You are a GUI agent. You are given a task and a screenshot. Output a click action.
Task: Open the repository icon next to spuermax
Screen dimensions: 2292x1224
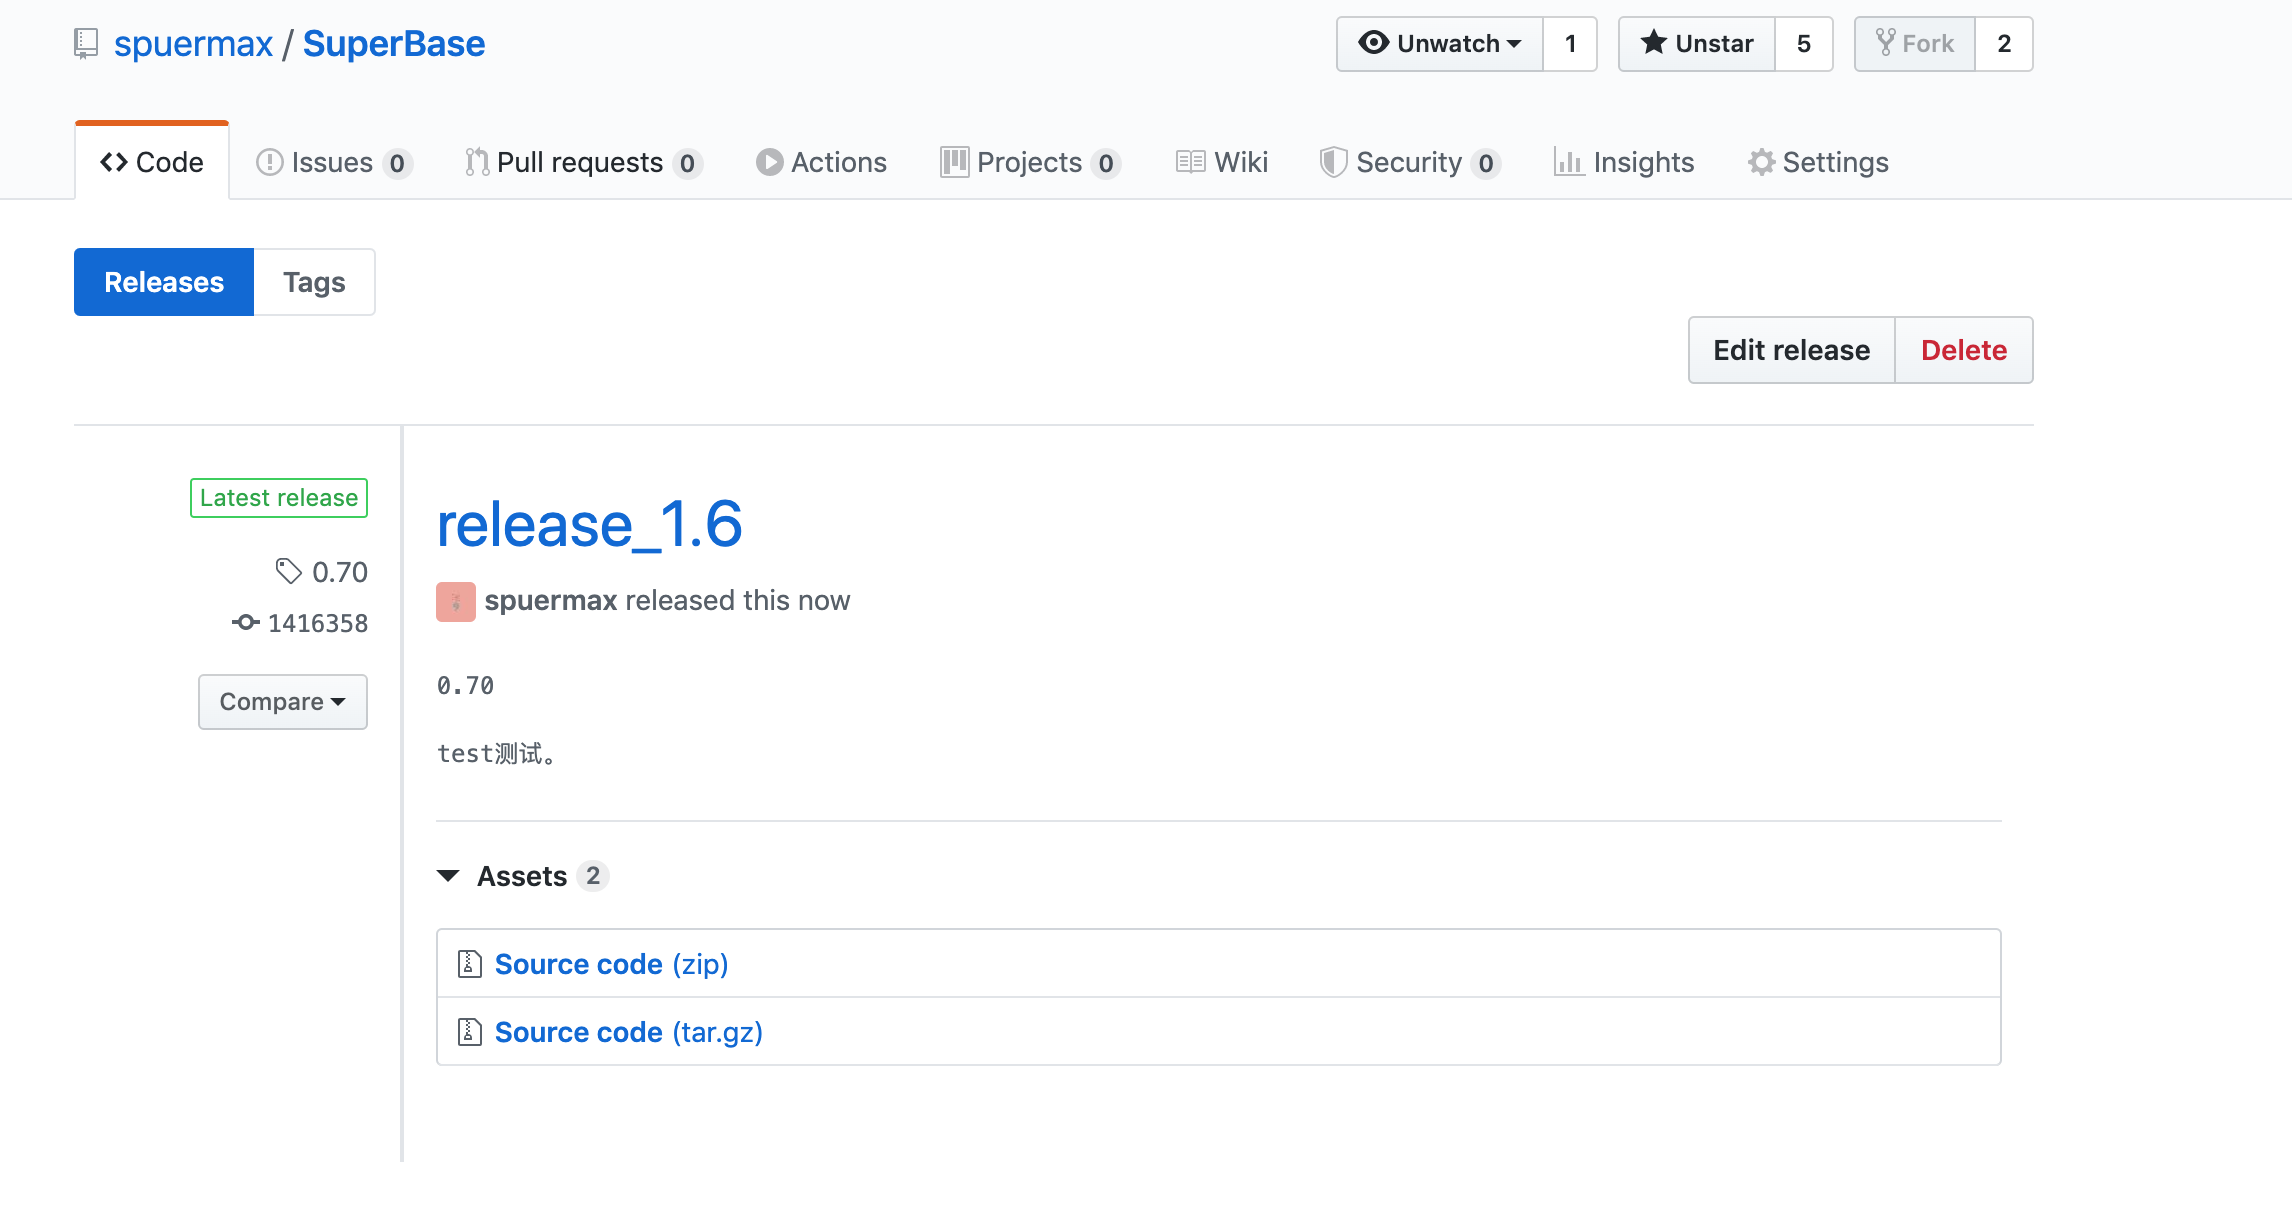click(x=84, y=43)
